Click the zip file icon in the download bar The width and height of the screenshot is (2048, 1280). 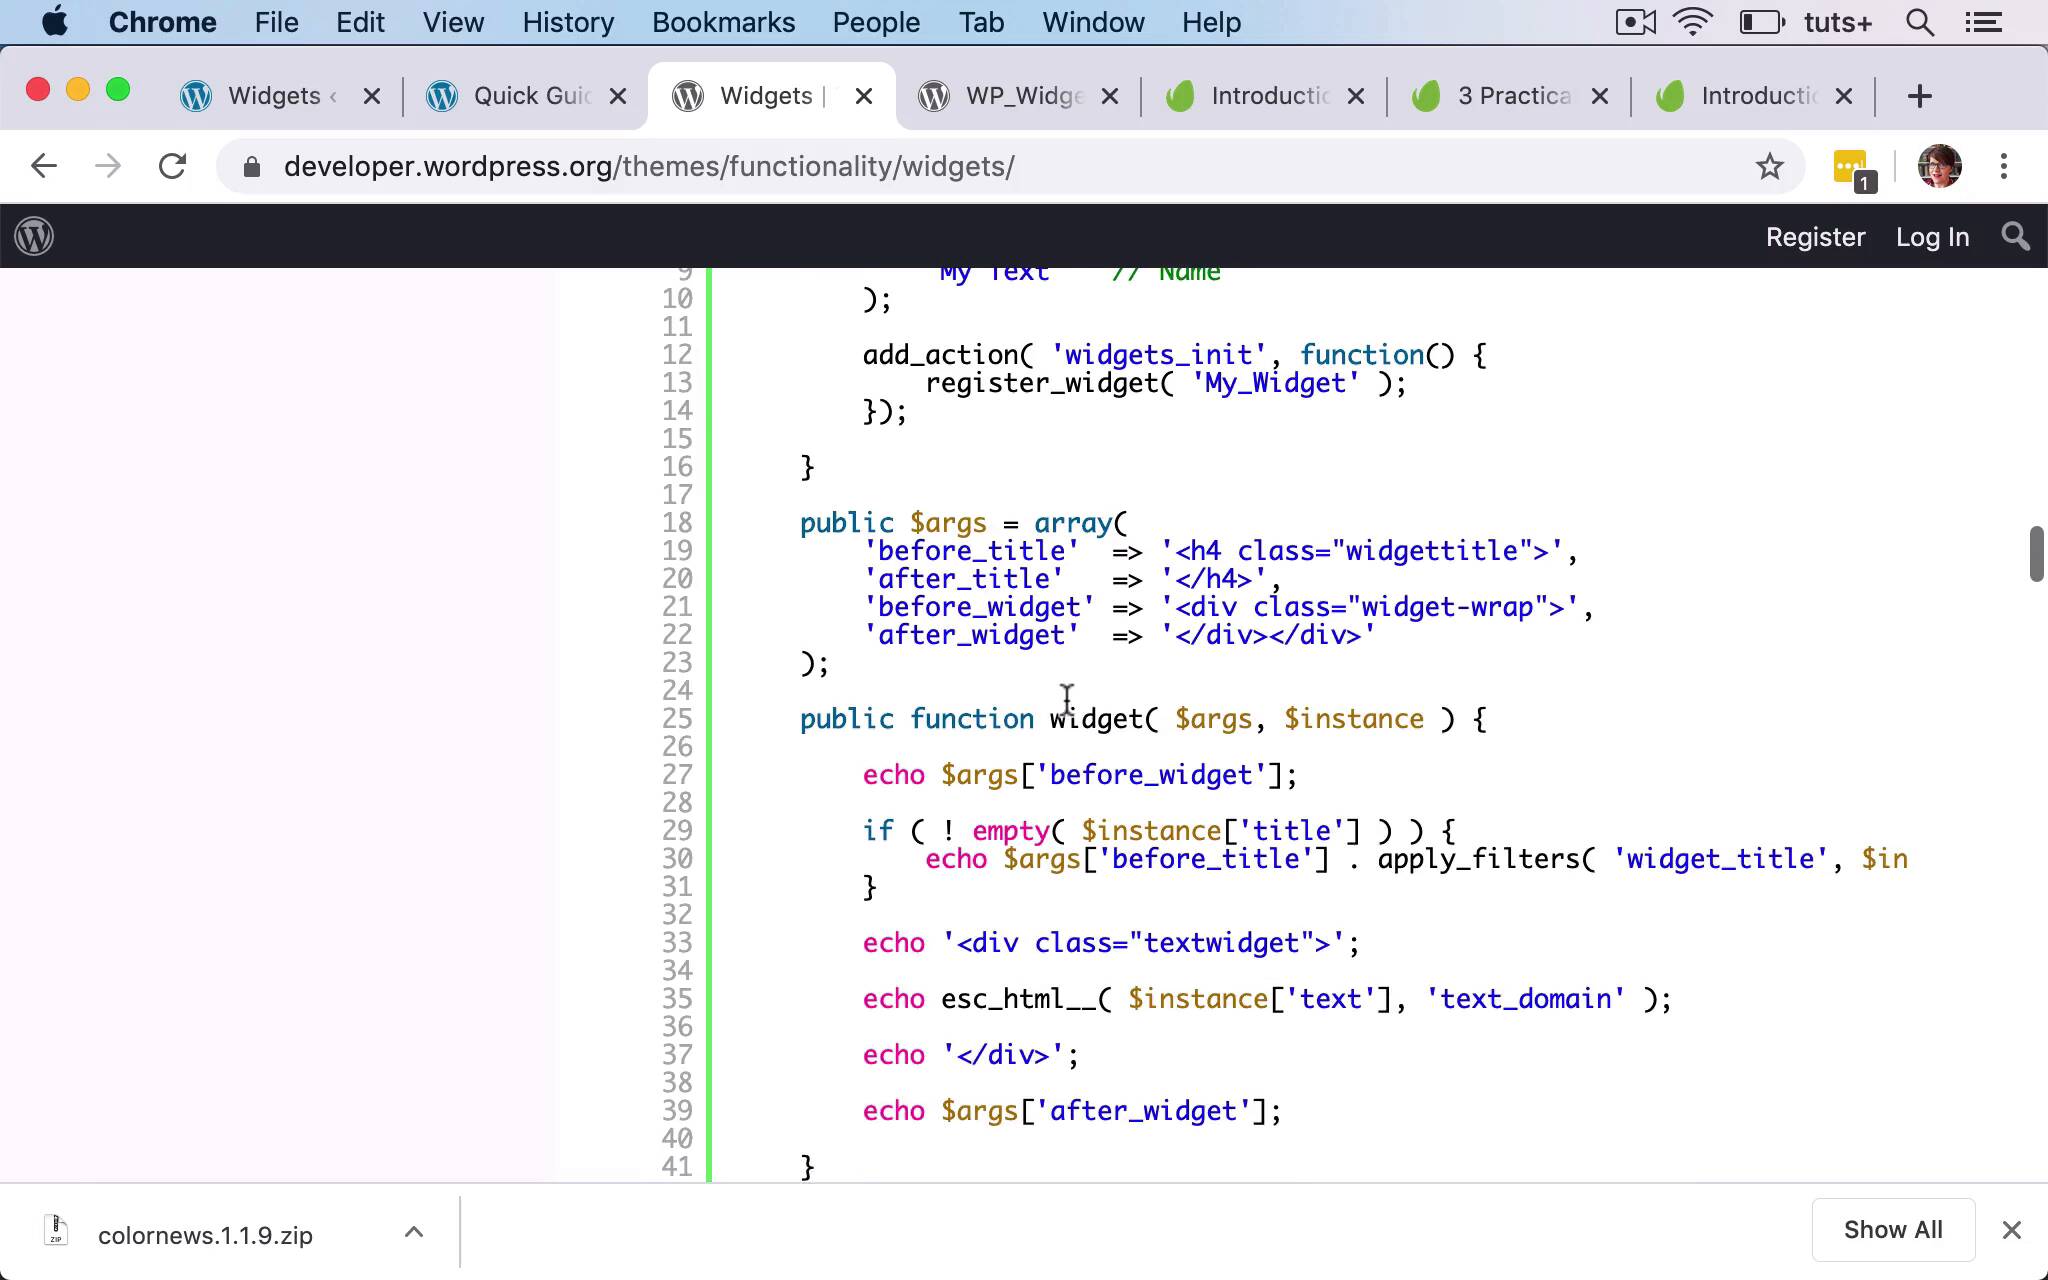point(57,1231)
